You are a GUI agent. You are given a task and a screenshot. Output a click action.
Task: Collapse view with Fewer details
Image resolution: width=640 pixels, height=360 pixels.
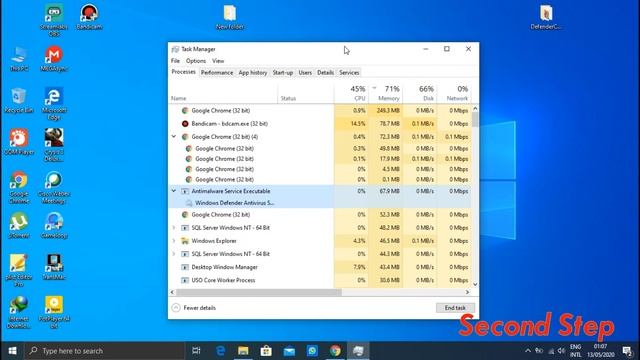tap(194, 308)
